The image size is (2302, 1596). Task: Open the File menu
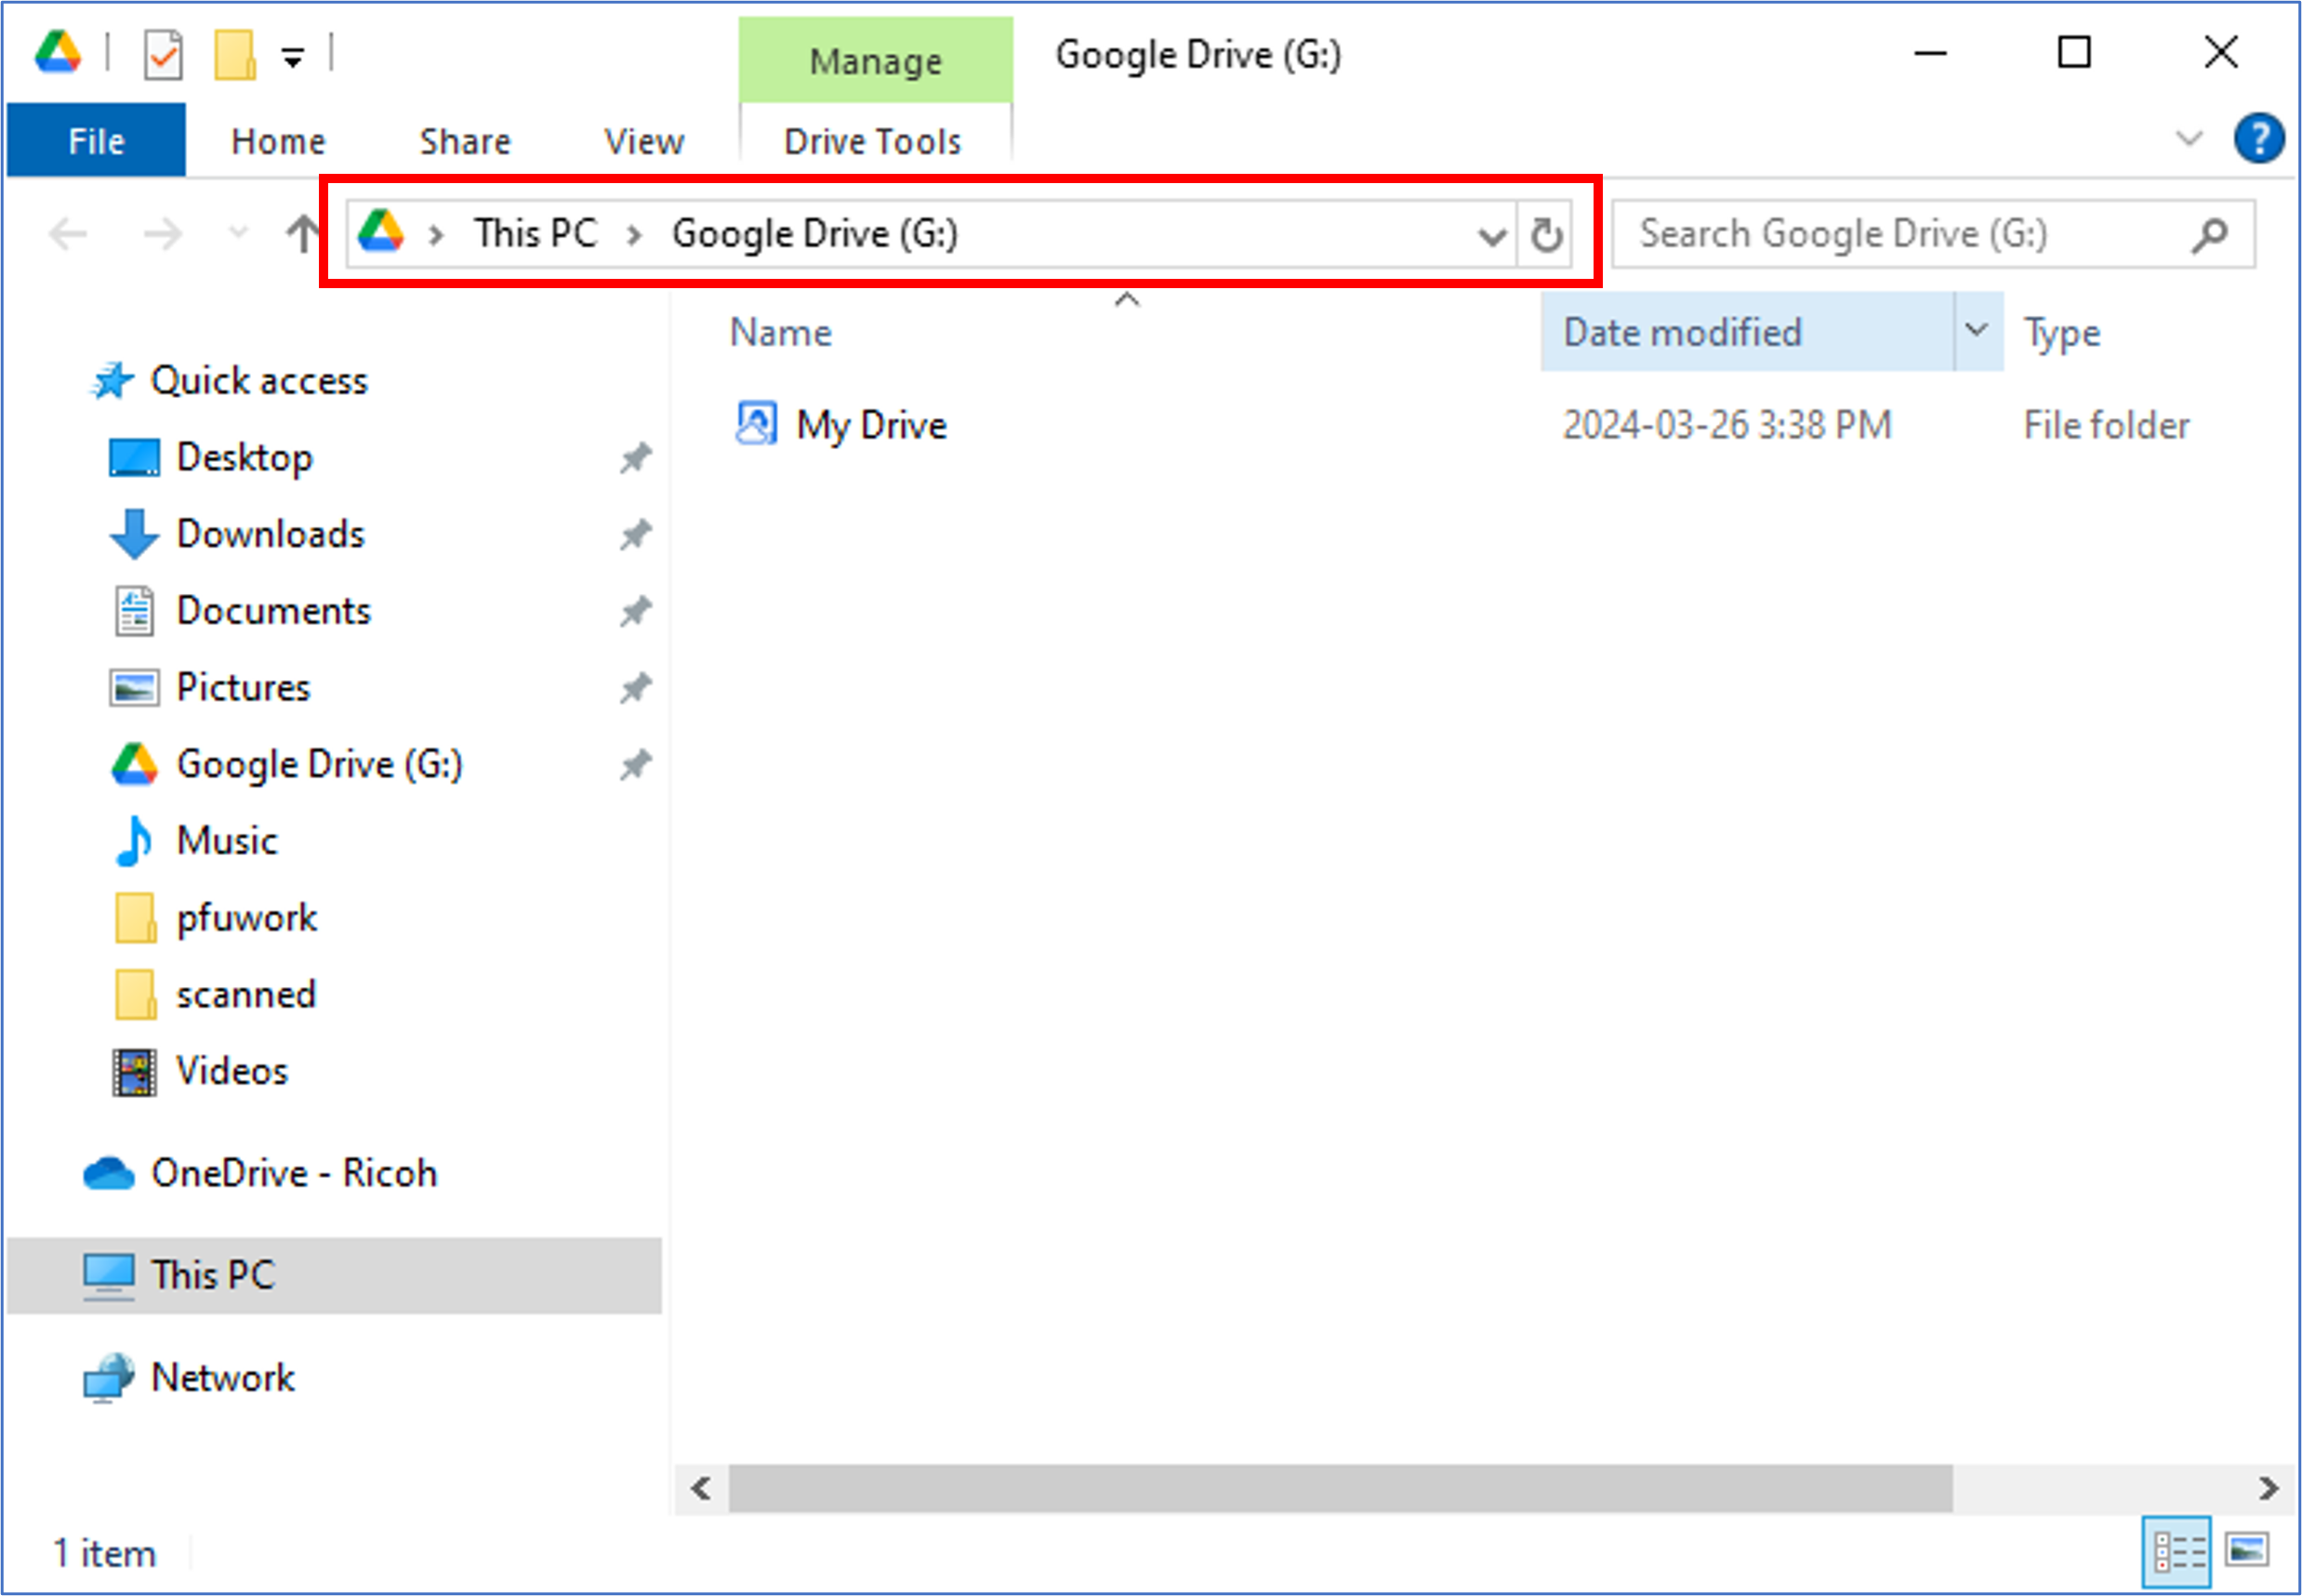96,141
